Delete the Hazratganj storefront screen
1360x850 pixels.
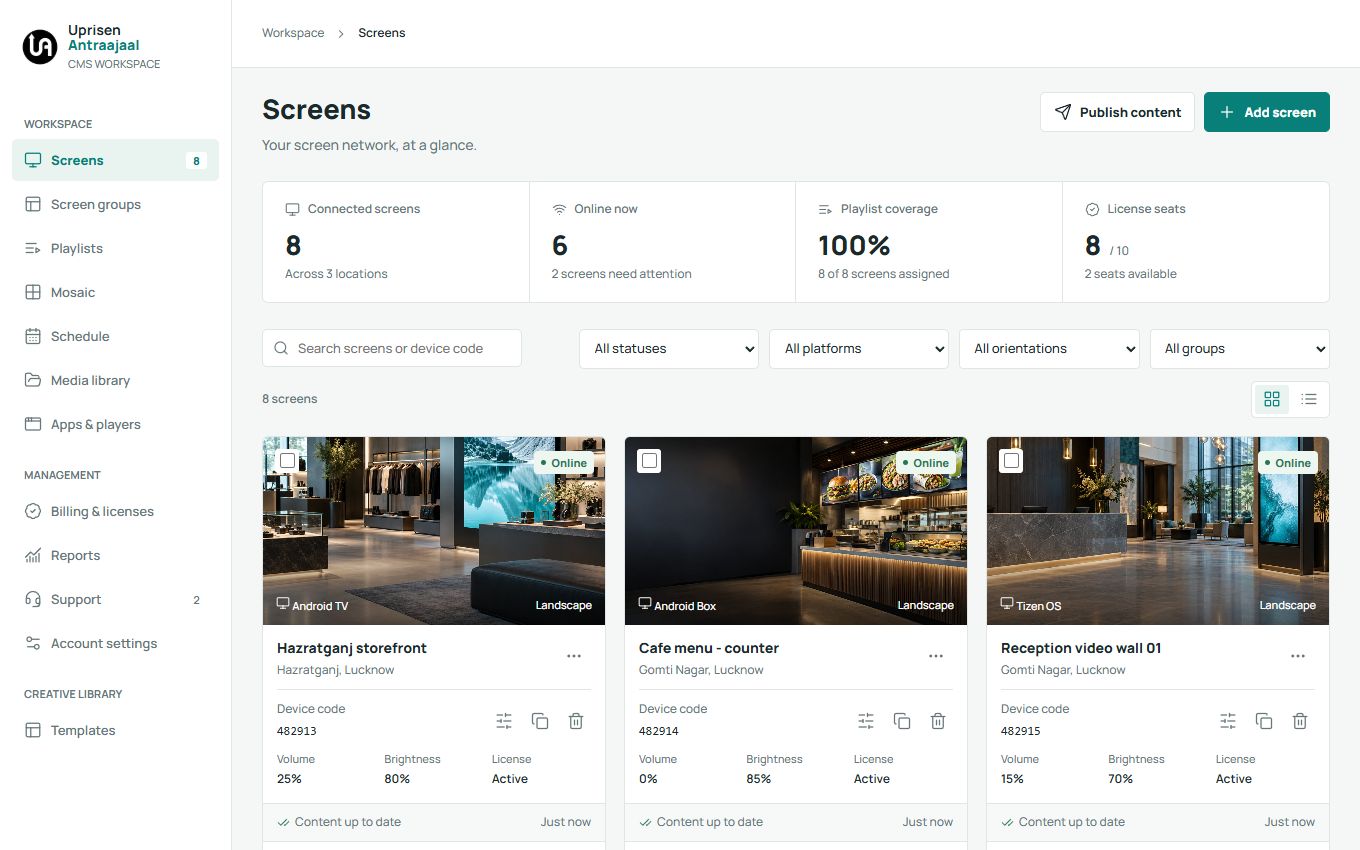[576, 721]
